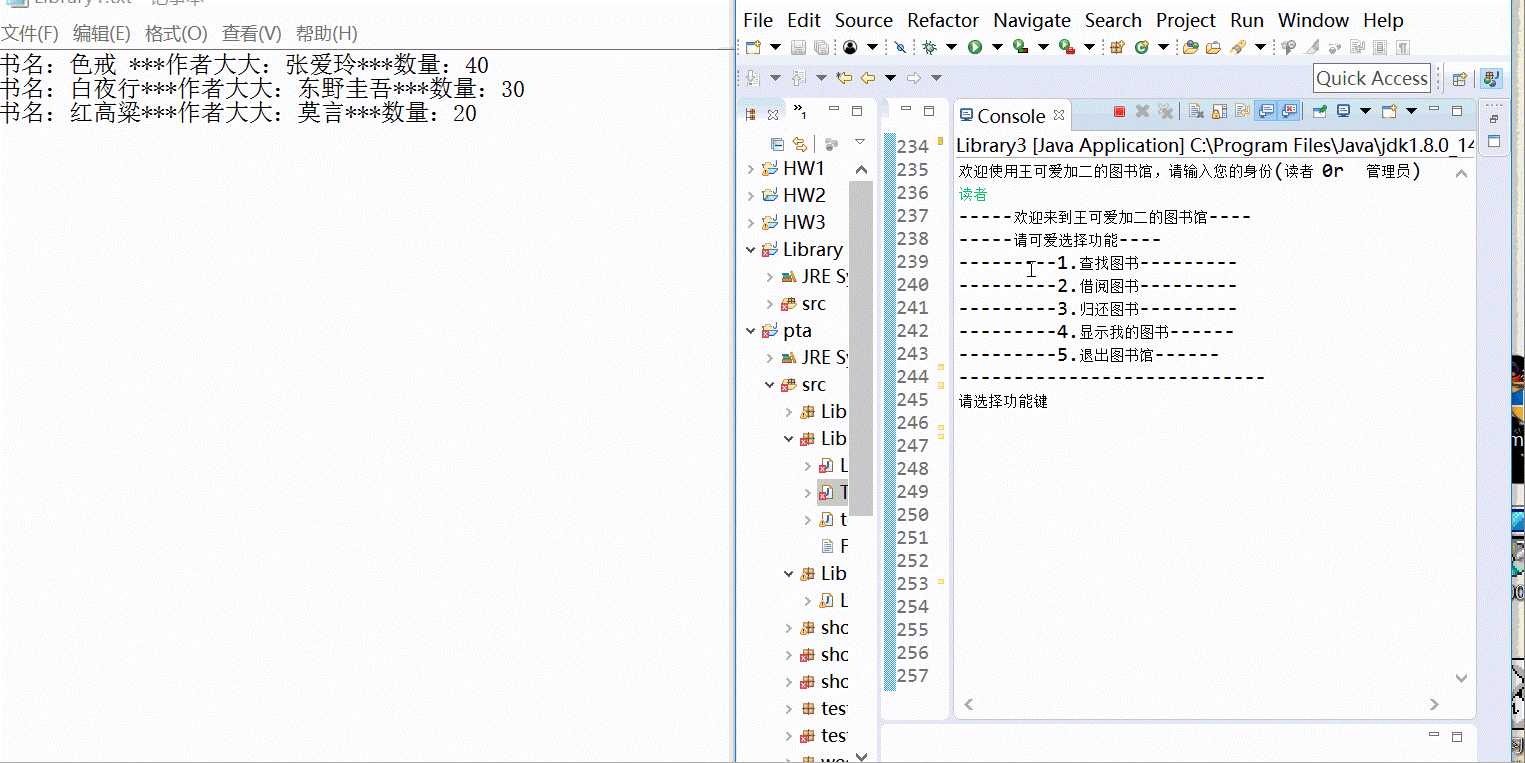Click the Open Type folder icon

tap(1190, 47)
